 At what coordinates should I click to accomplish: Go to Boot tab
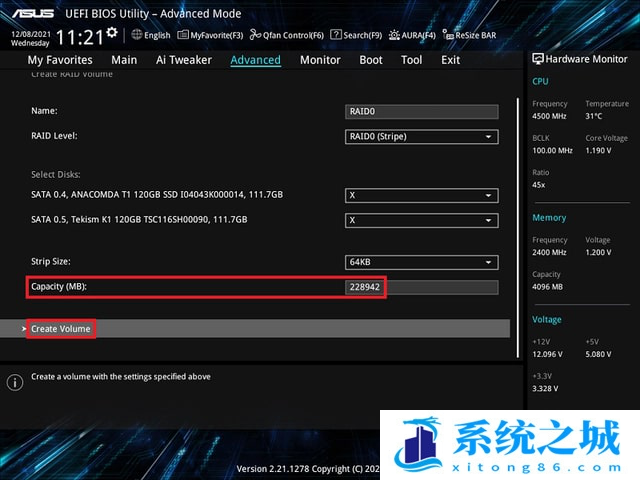tap(371, 60)
